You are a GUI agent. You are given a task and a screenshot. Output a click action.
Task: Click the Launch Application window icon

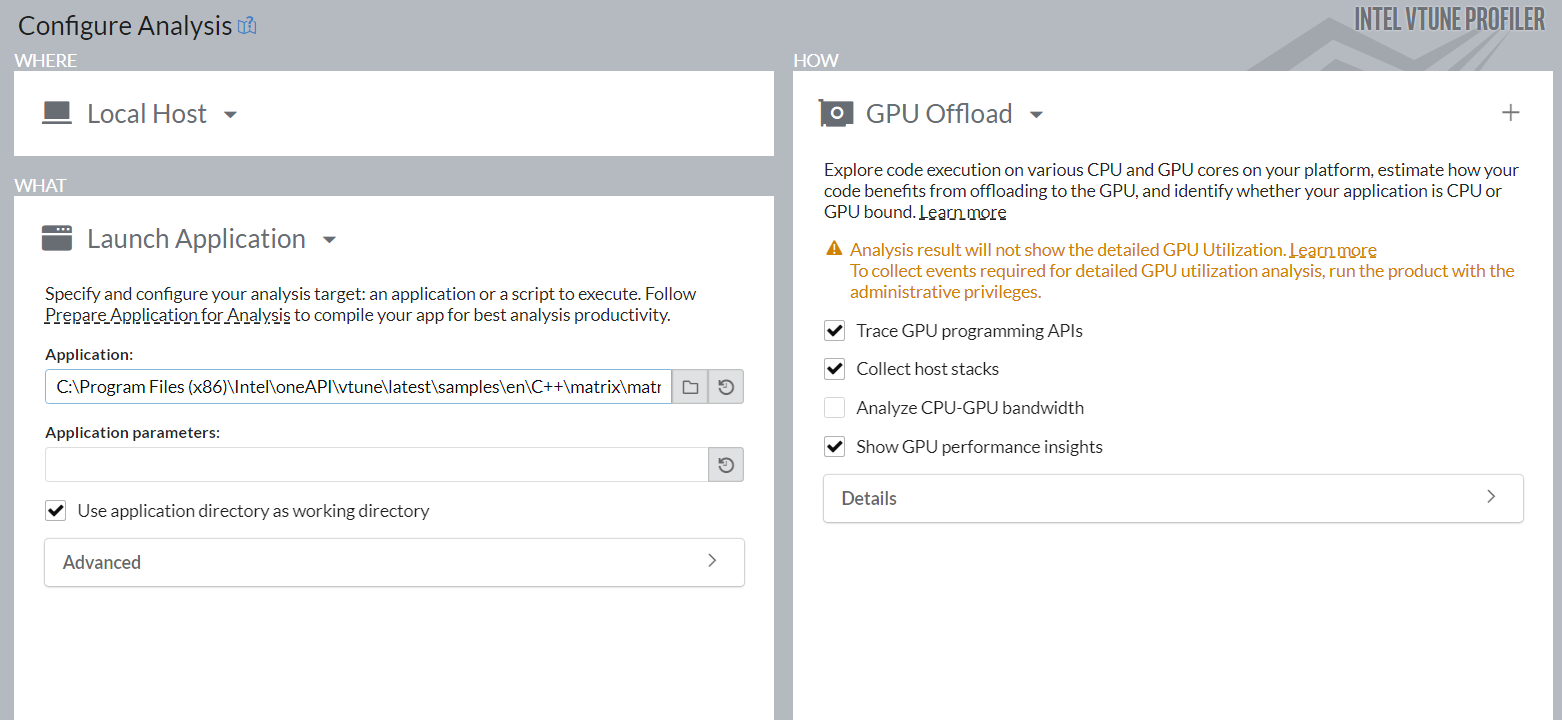coord(57,238)
